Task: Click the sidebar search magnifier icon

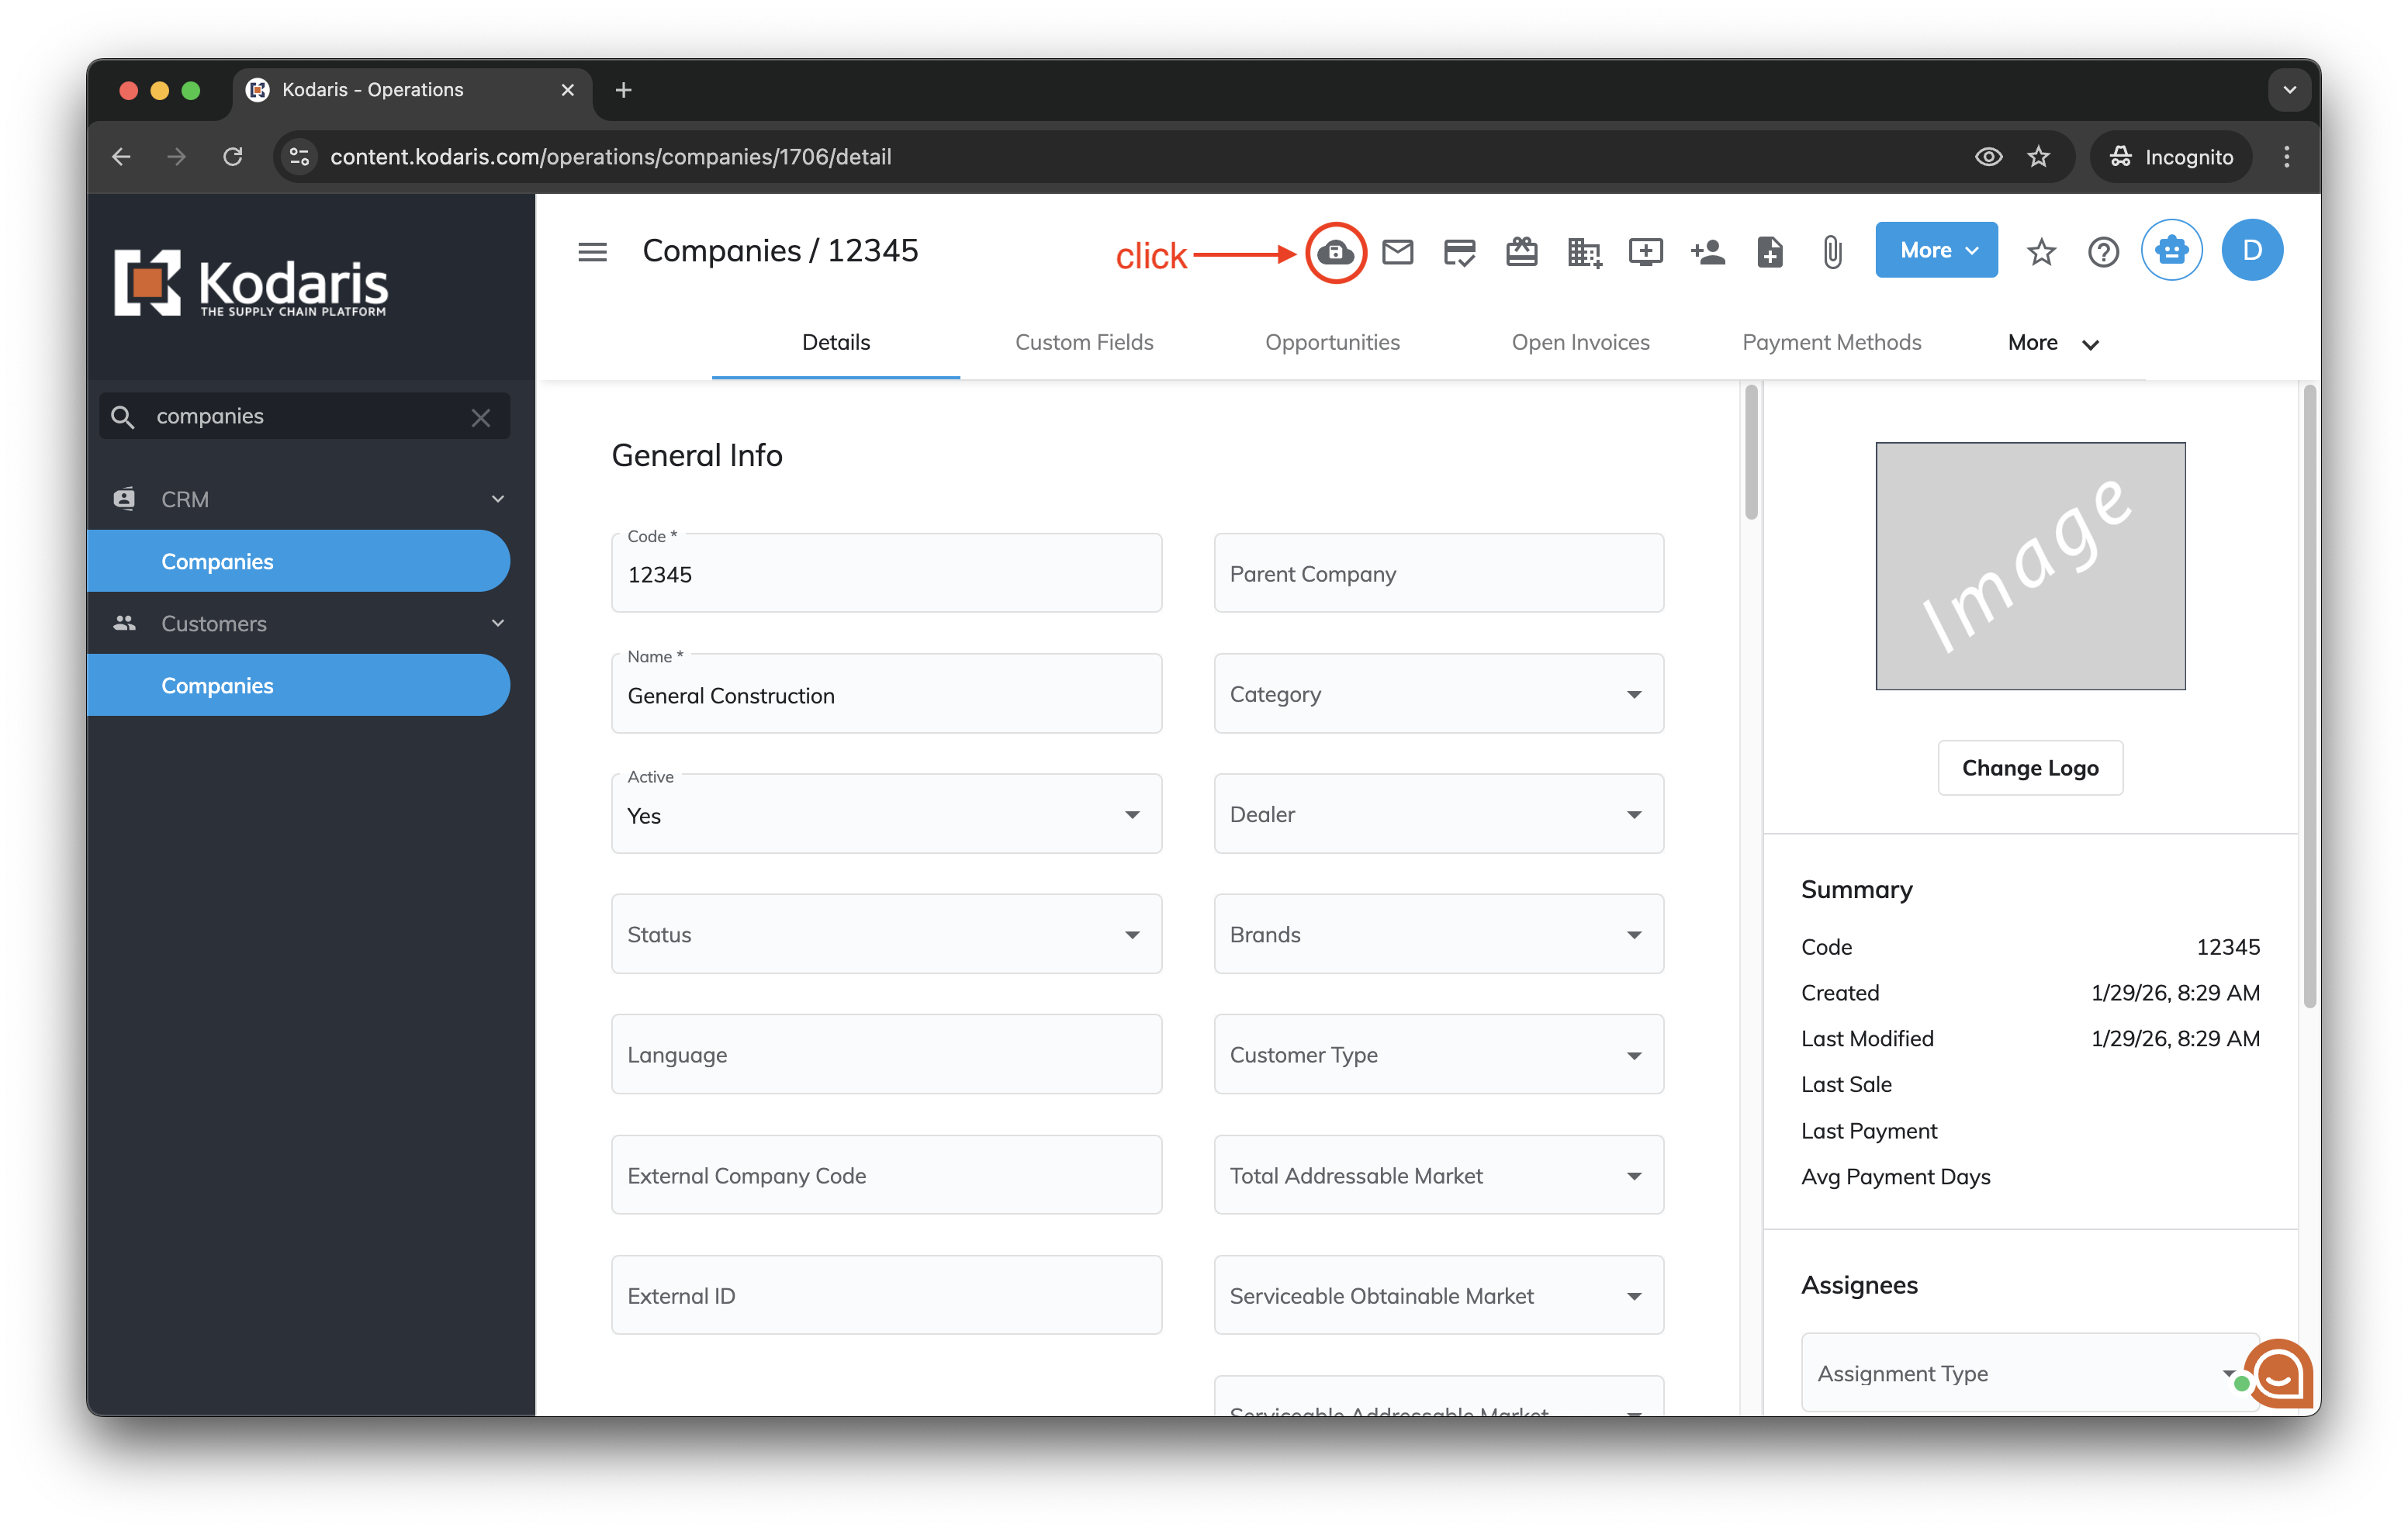Action: 123,416
